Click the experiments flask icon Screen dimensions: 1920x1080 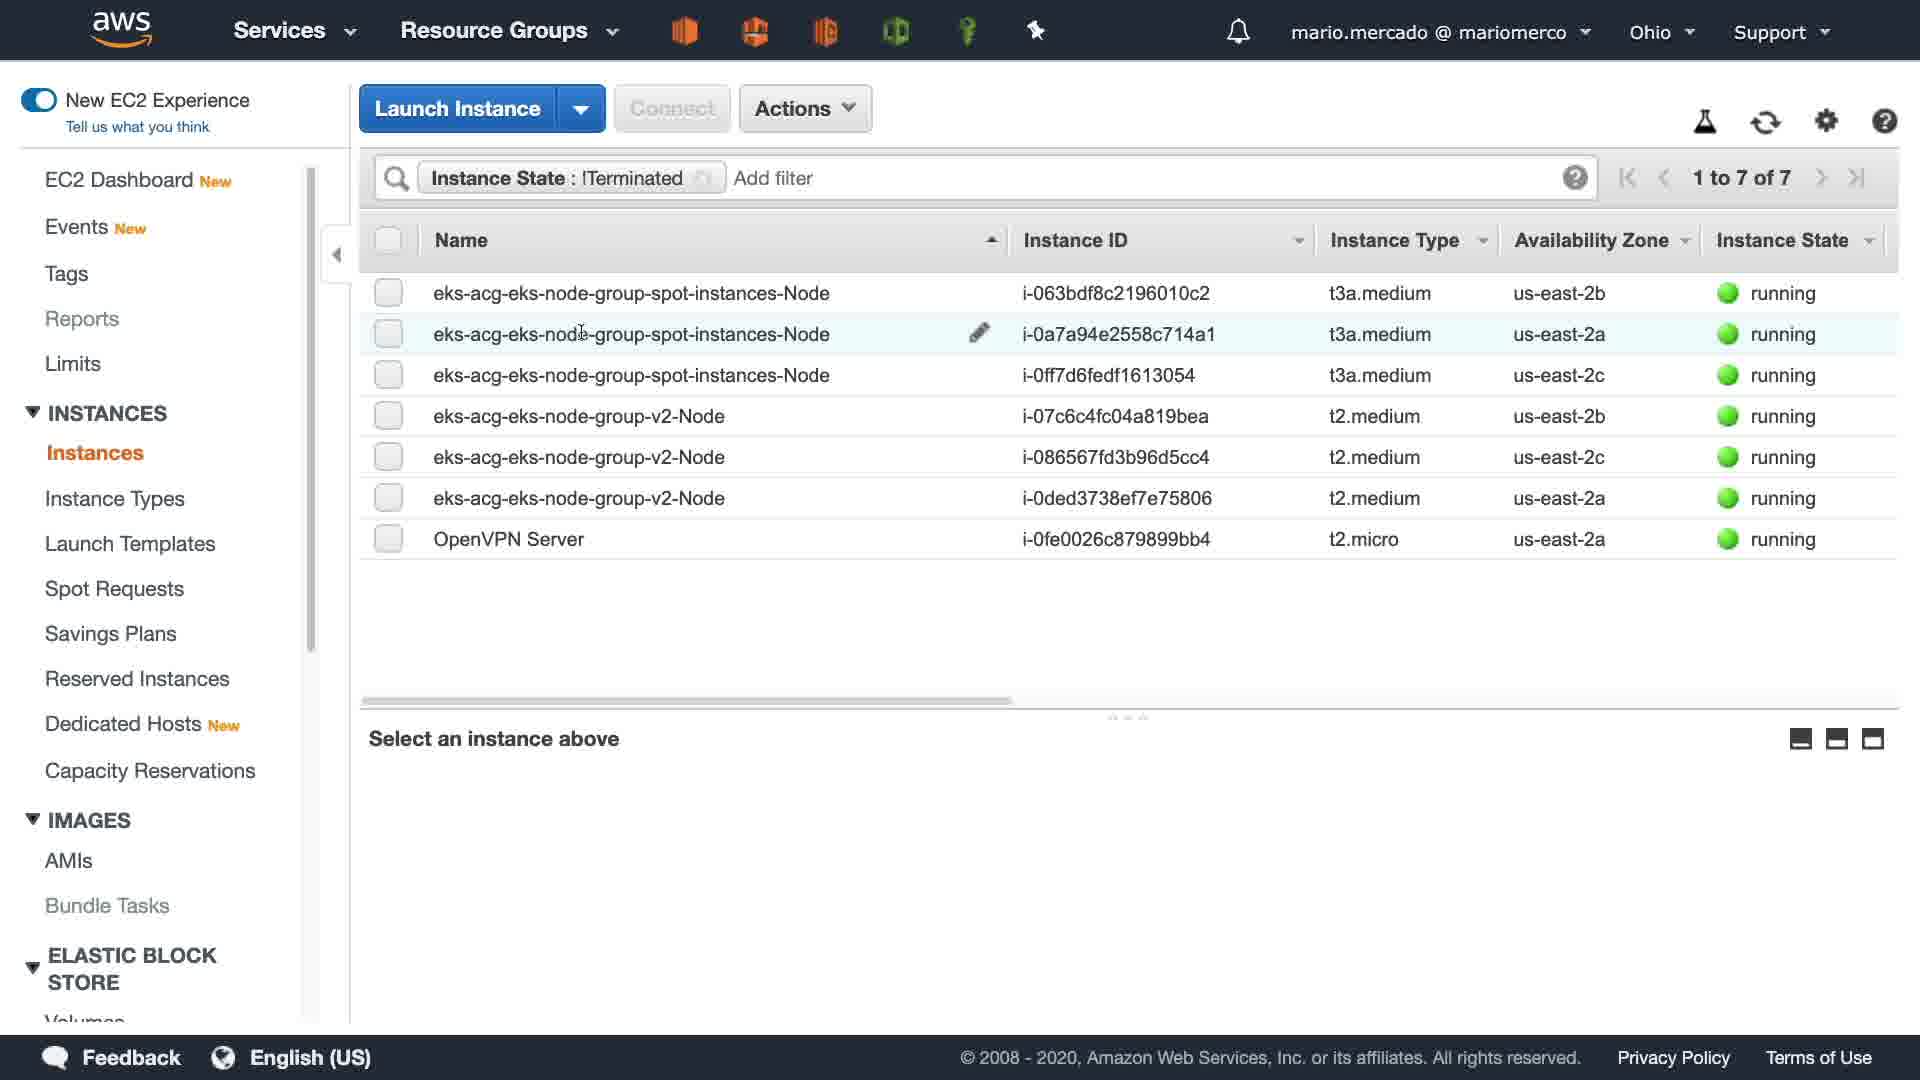(x=1705, y=122)
